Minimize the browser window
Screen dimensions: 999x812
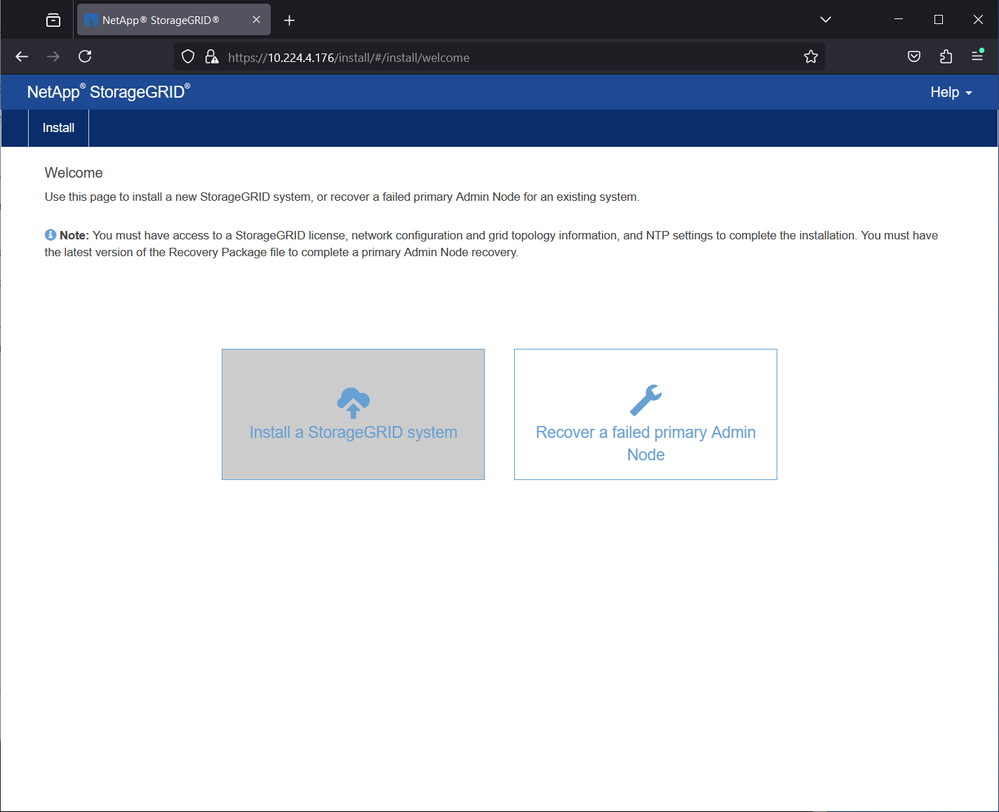tap(898, 20)
